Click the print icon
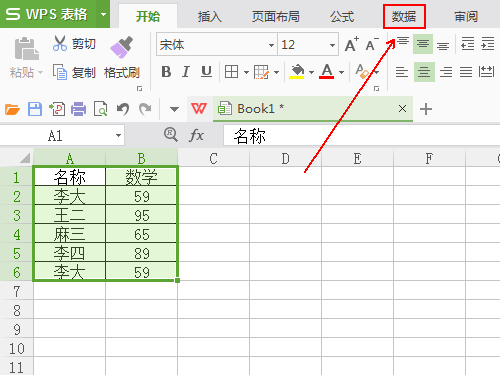500x375 pixels. tap(79, 109)
